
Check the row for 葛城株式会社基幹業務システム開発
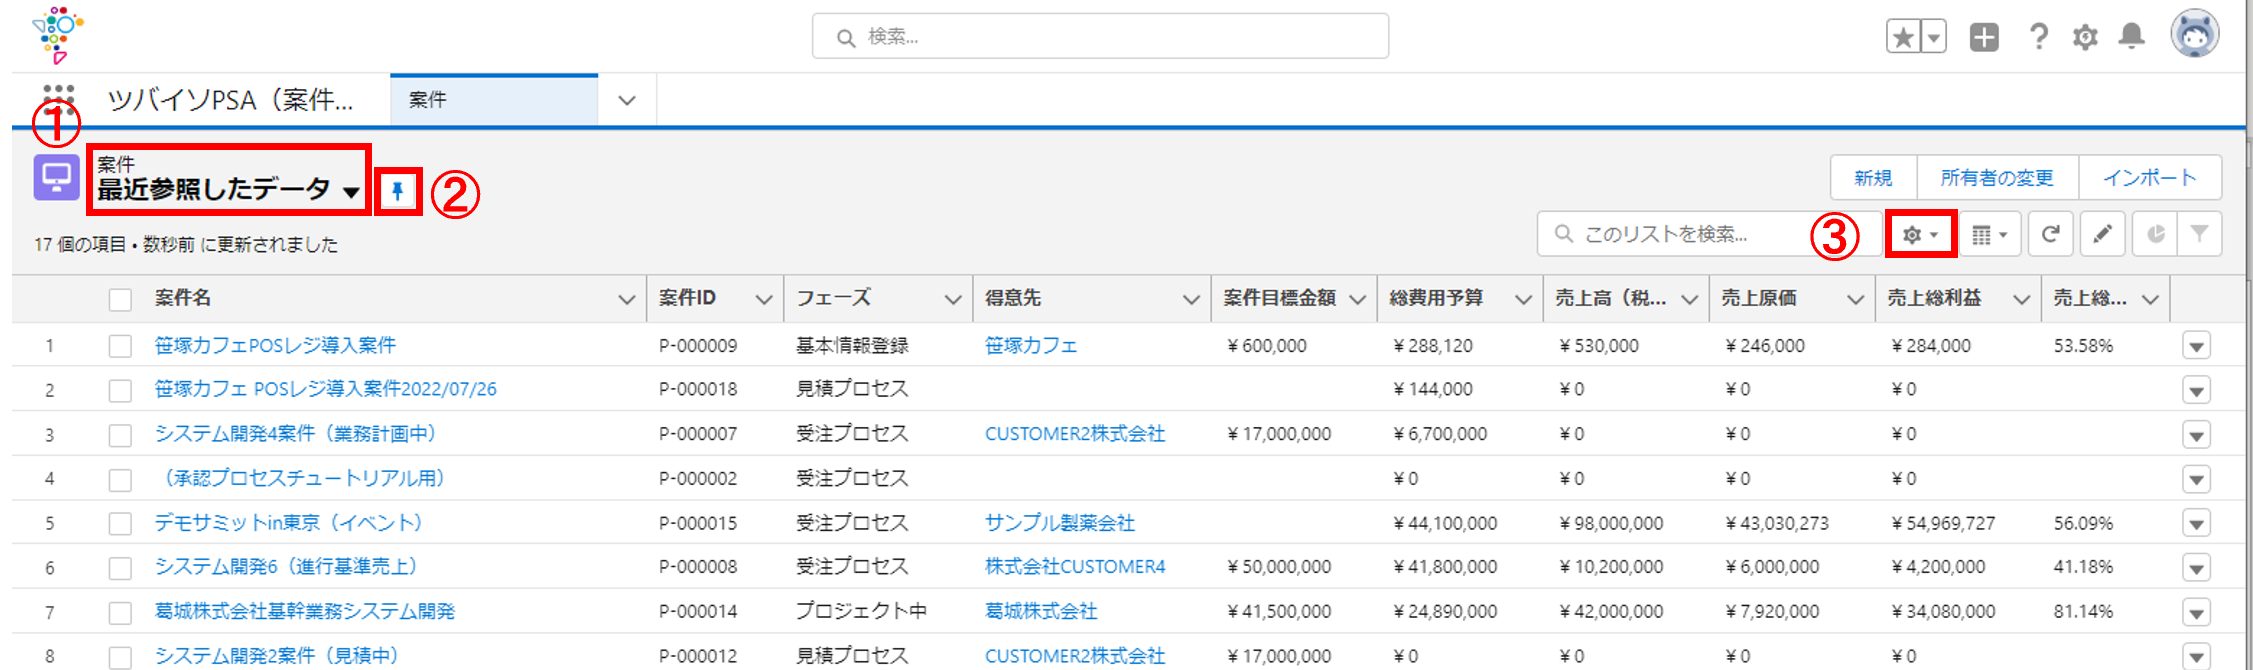pos(120,612)
